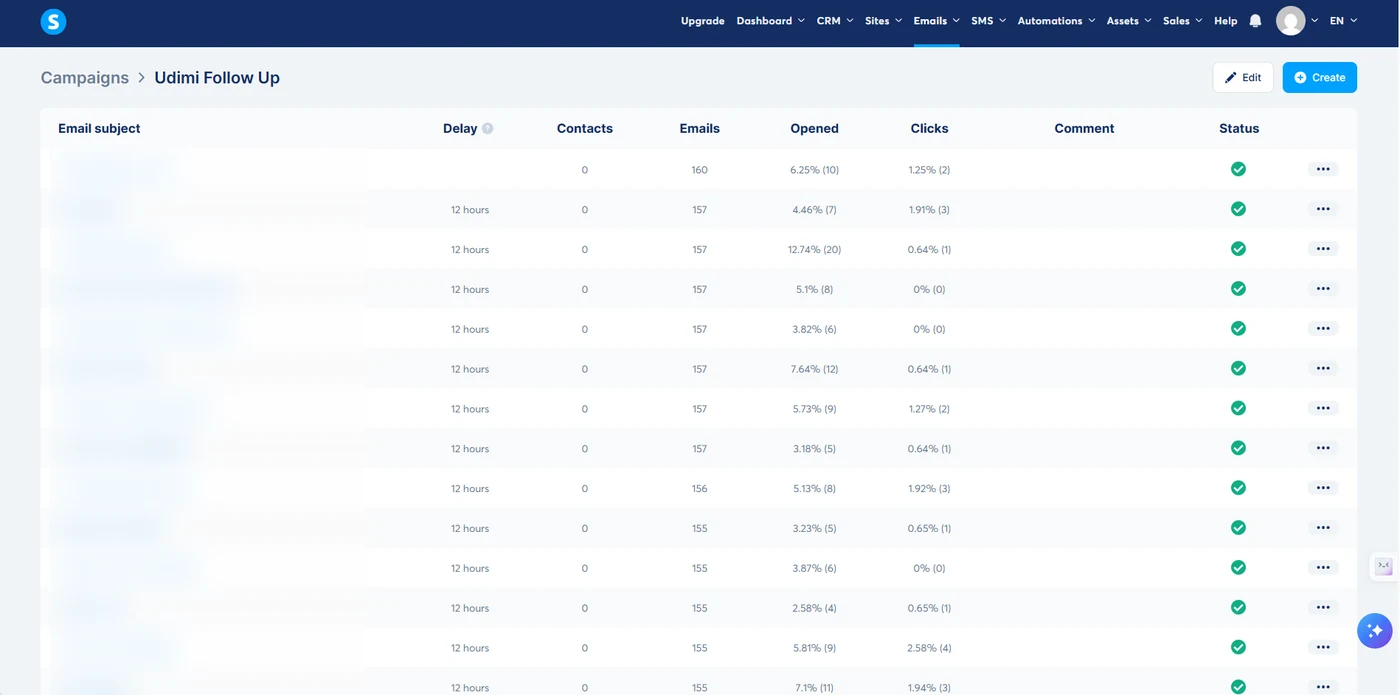Expand the Automations dropdown menu
Screen dimensions: 1400x695
click(x=1056, y=21)
